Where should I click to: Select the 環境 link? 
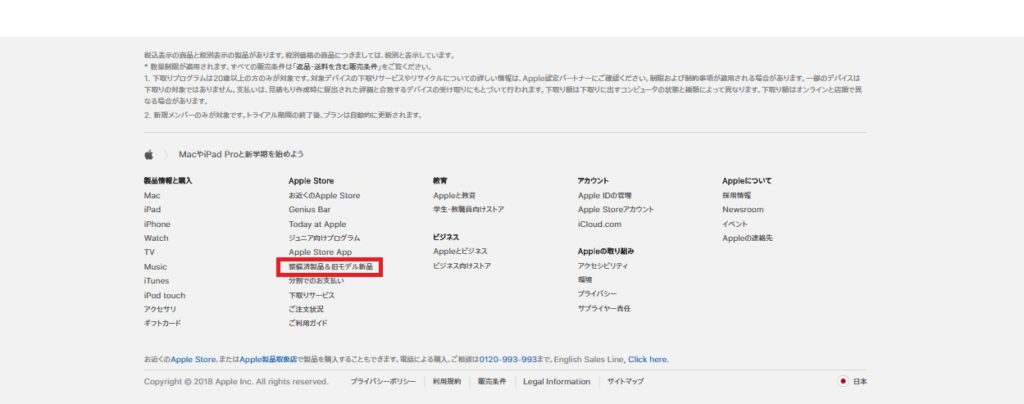coord(585,279)
